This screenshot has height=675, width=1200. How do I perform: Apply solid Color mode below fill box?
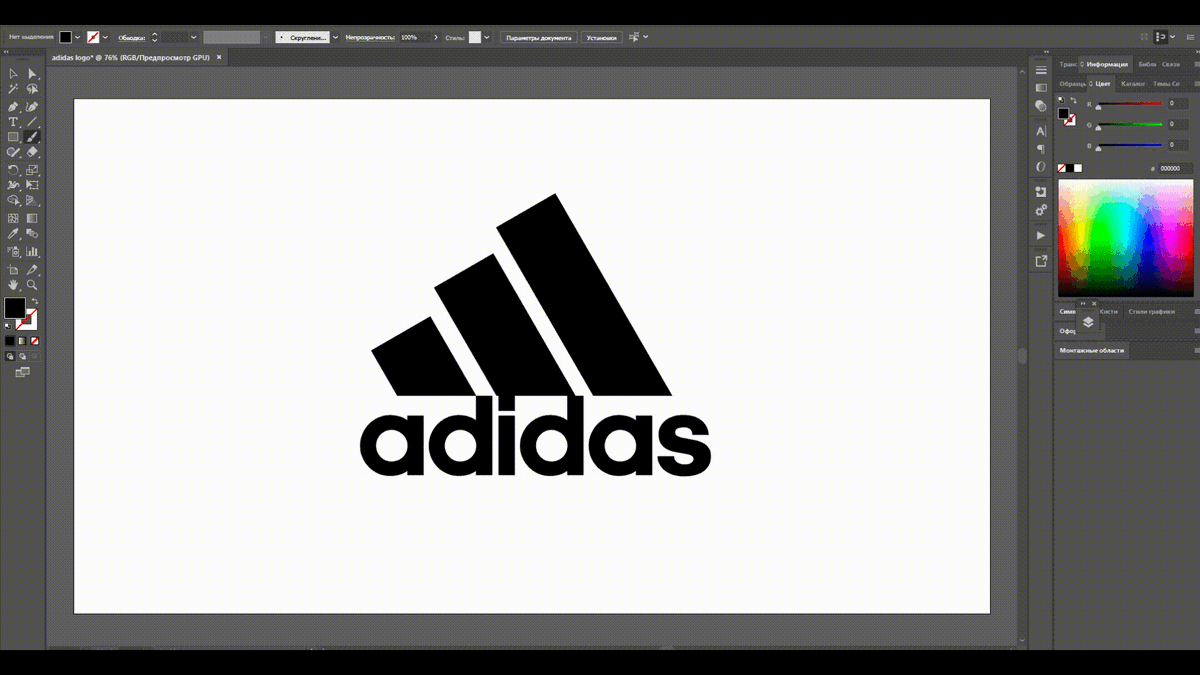click(x=9, y=341)
